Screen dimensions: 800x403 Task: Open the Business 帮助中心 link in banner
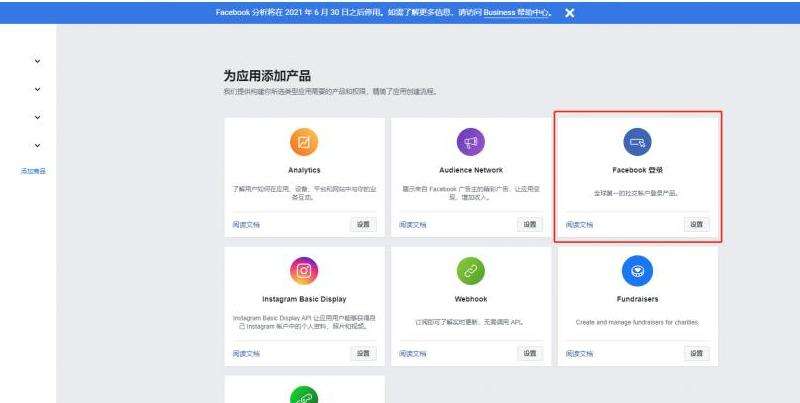(x=515, y=13)
